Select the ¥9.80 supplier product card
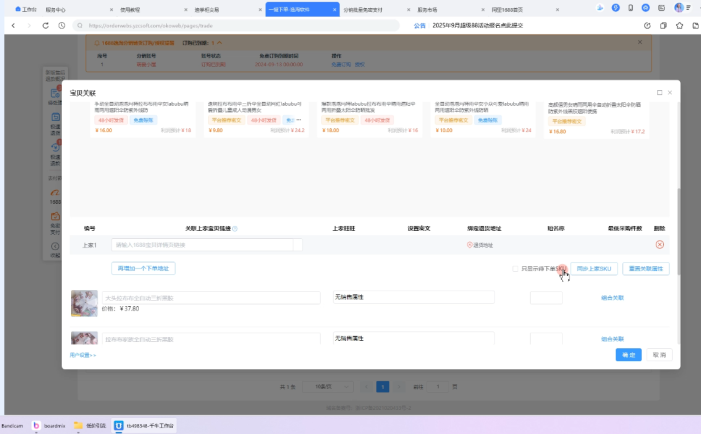The width and height of the screenshot is (701, 434). [x=256, y=118]
